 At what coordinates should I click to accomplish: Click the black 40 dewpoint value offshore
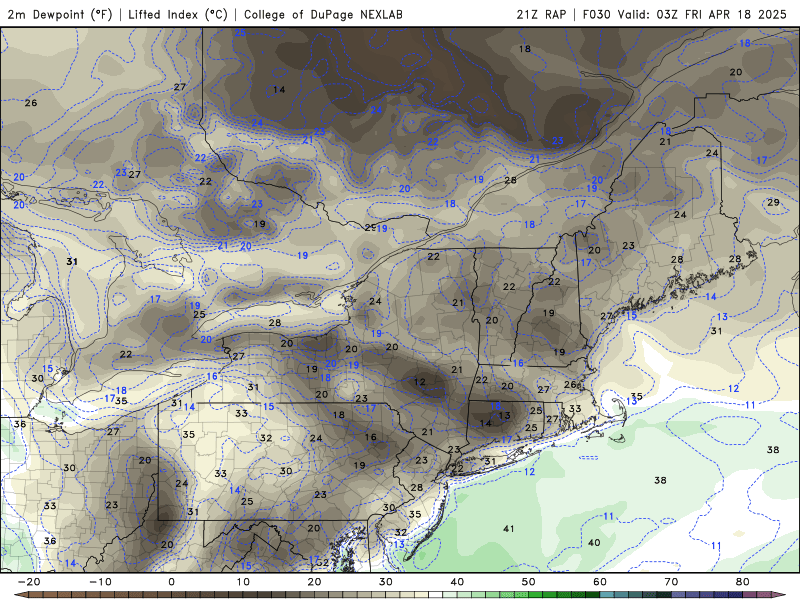point(594,542)
